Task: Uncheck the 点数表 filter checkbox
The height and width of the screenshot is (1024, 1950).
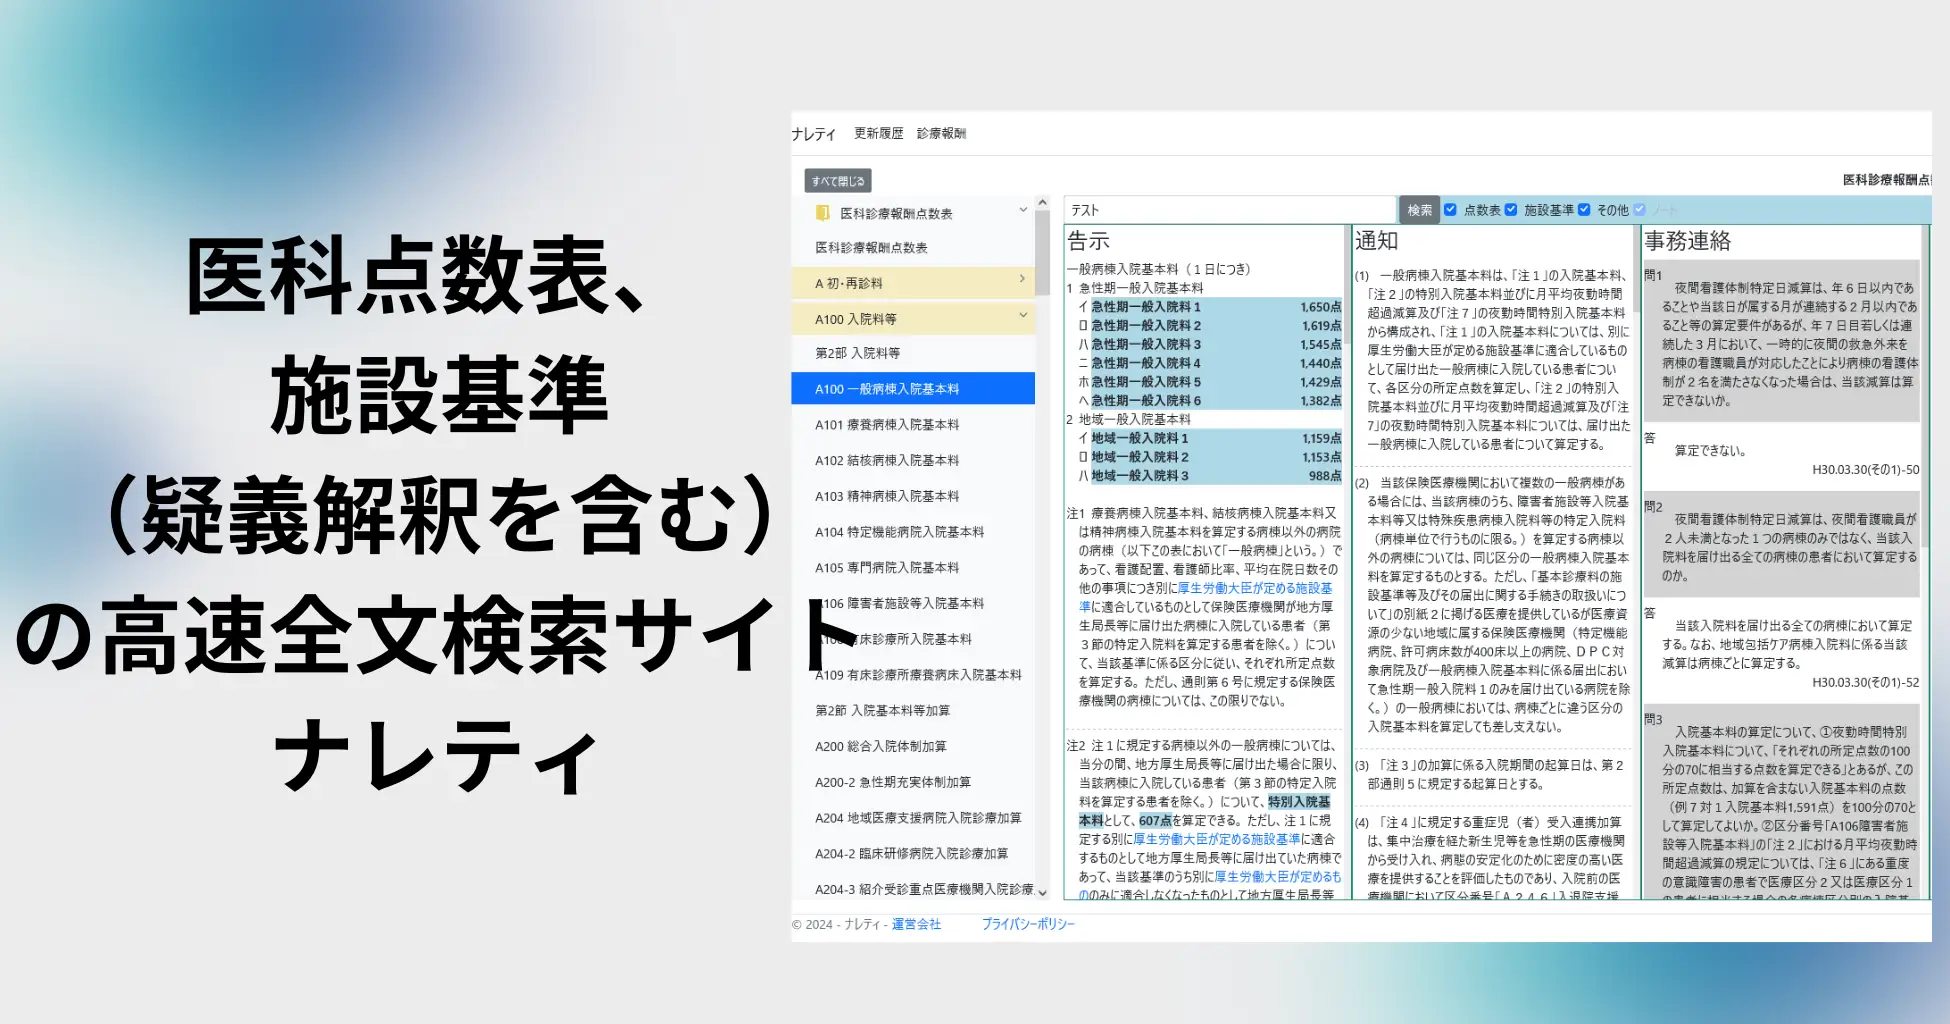Action: pos(1449,209)
